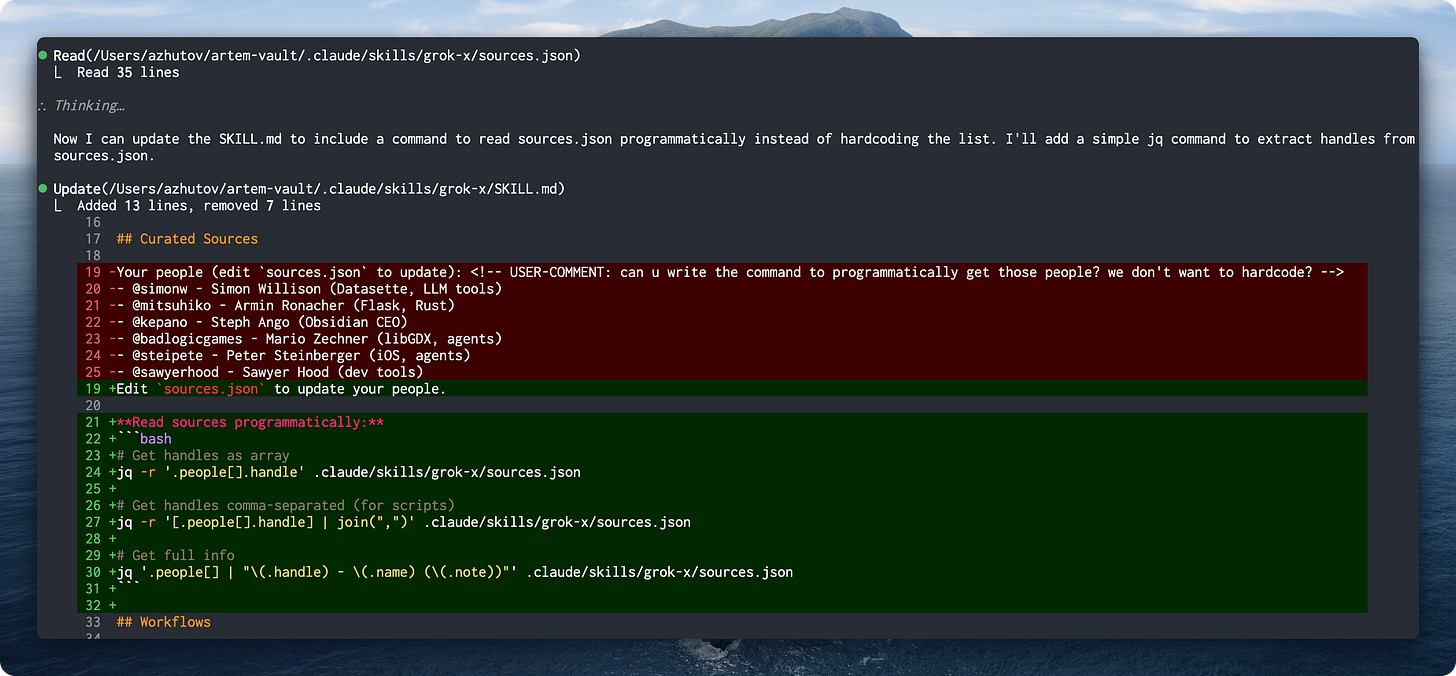Click the sentence starting 'Now I can update the SKILL.md'
This screenshot has width=1456, height=676.
(733, 147)
